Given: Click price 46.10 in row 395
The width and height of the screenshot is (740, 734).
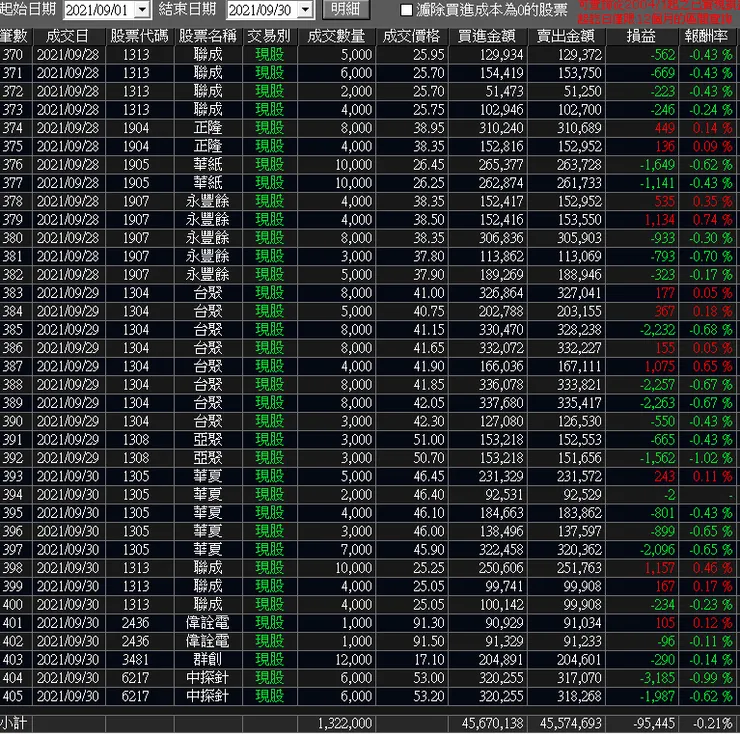Looking at the screenshot, I should [429, 513].
